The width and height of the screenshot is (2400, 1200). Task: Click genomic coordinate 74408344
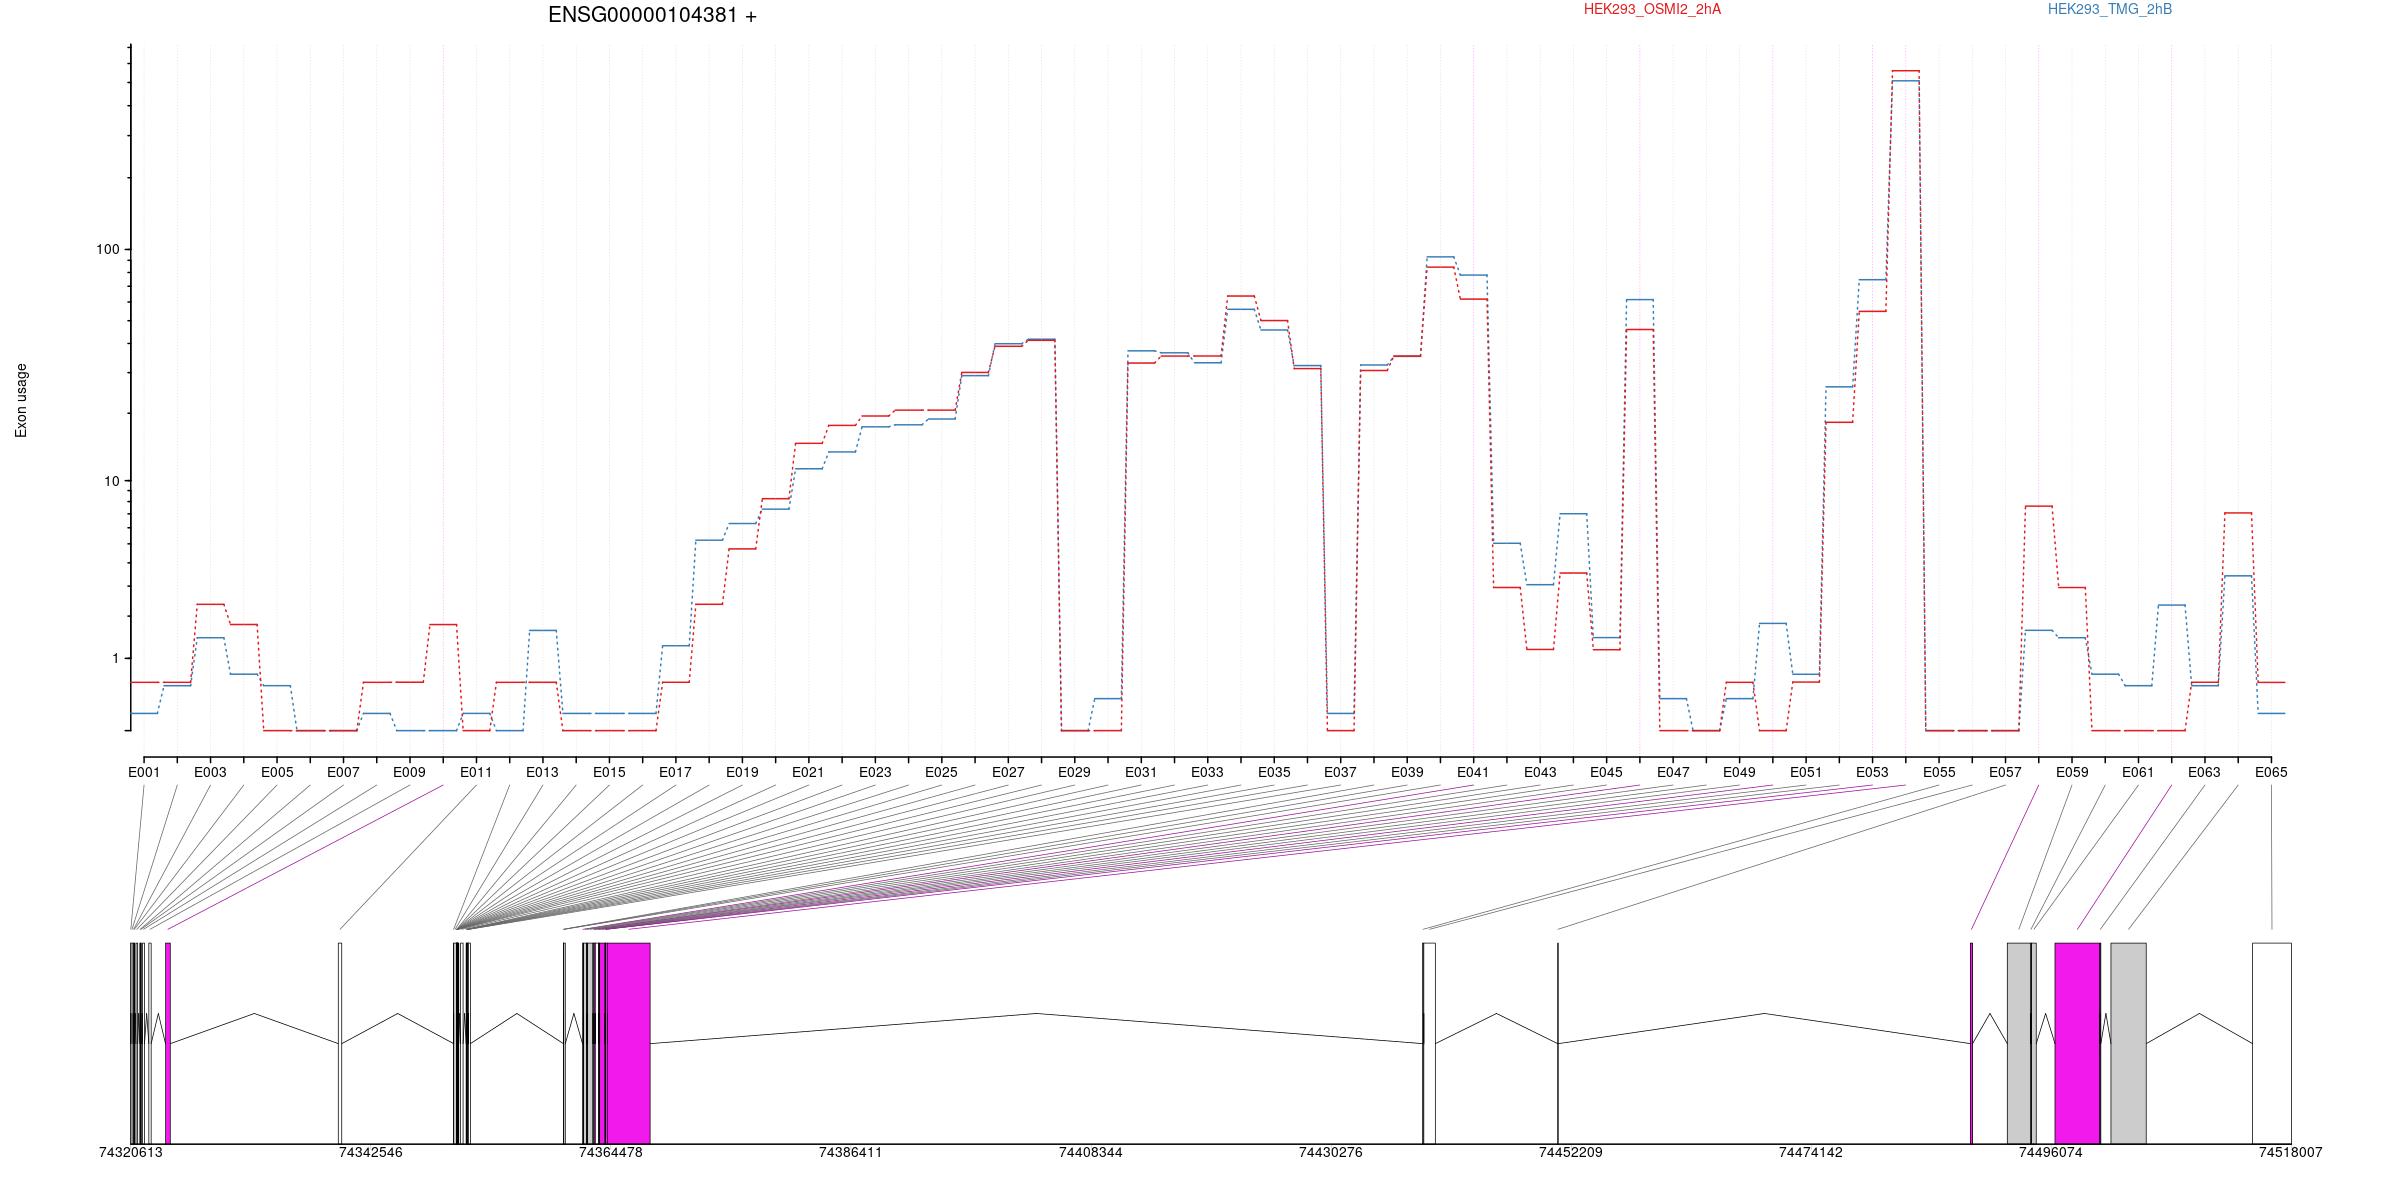click(1091, 1152)
